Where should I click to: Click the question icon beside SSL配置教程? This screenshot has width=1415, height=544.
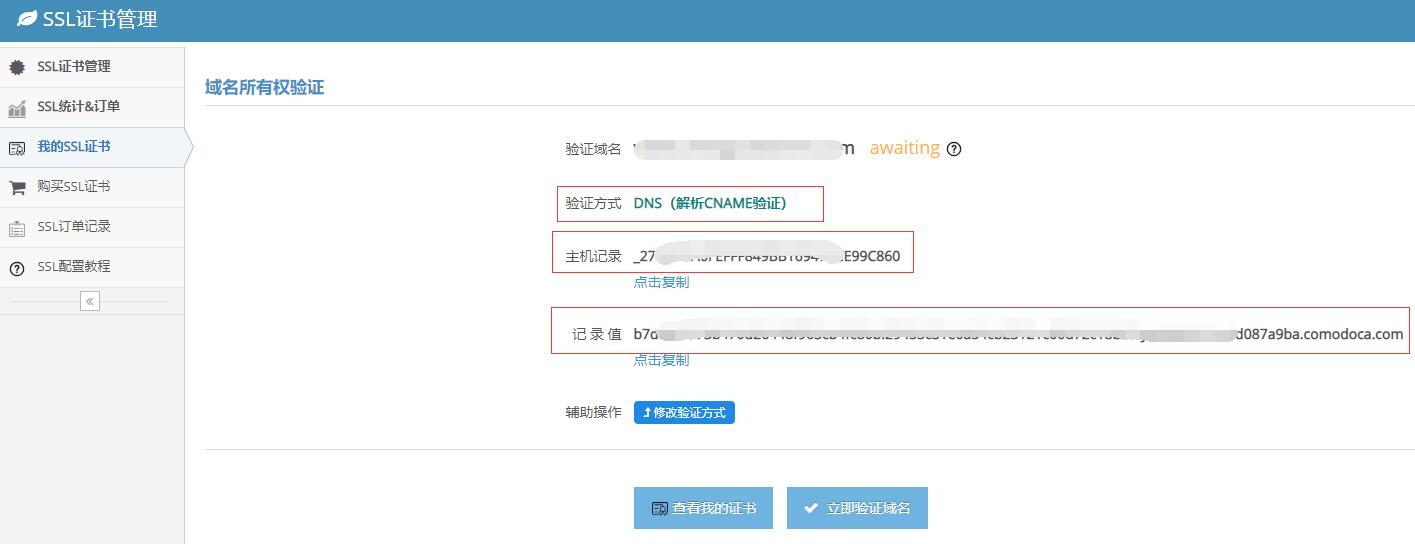click(x=16, y=268)
